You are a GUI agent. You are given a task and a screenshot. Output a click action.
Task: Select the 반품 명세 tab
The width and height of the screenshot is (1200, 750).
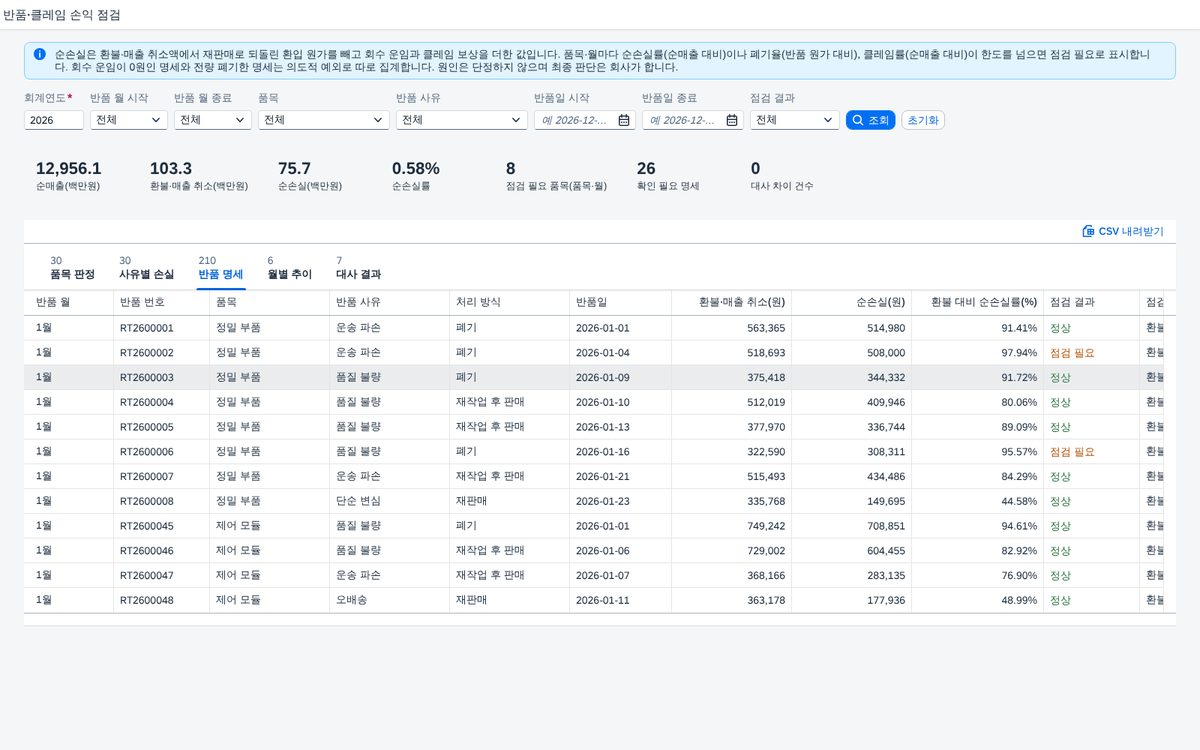pos(221,267)
